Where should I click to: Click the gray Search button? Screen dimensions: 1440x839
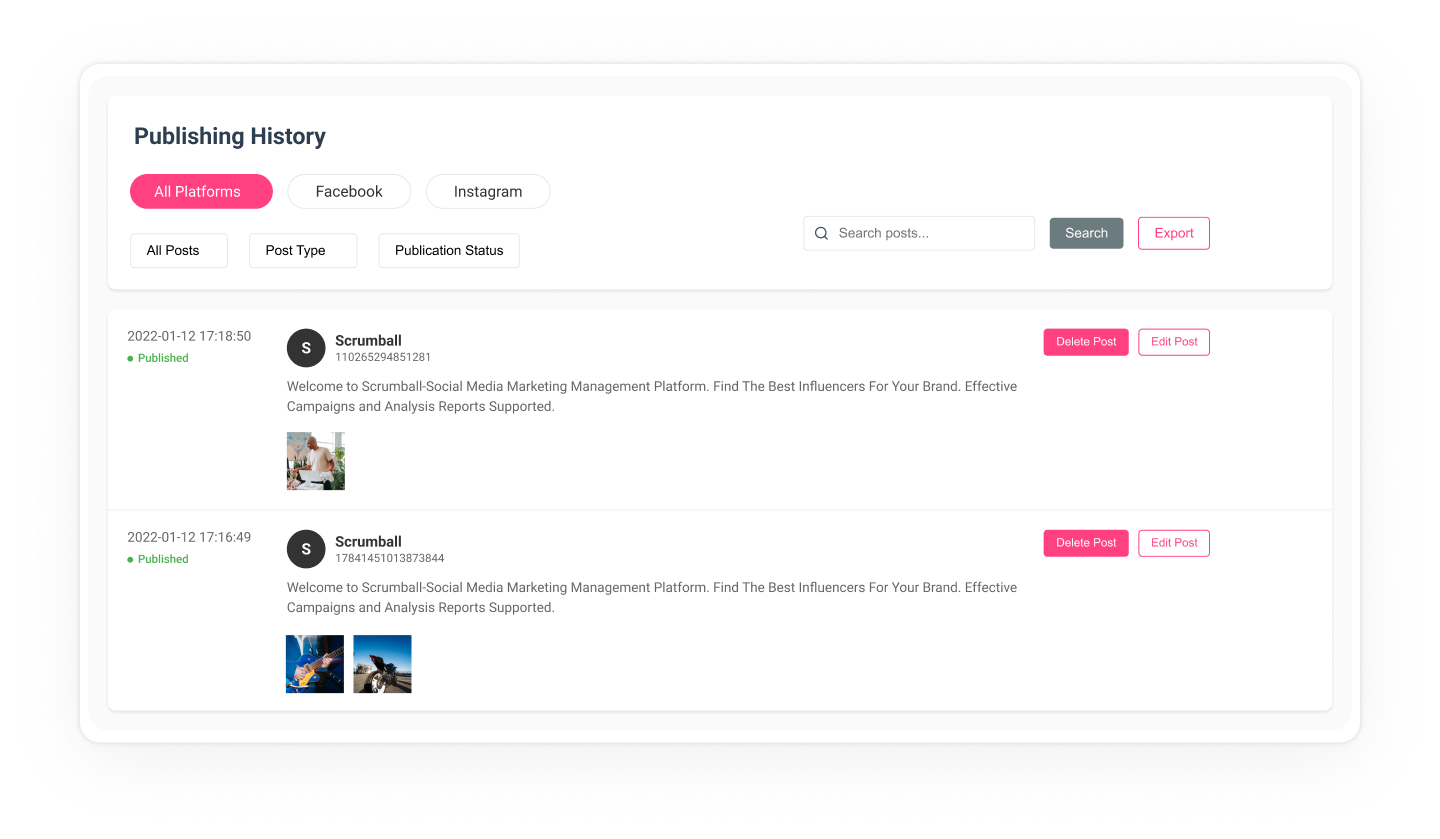coord(1086,233)
